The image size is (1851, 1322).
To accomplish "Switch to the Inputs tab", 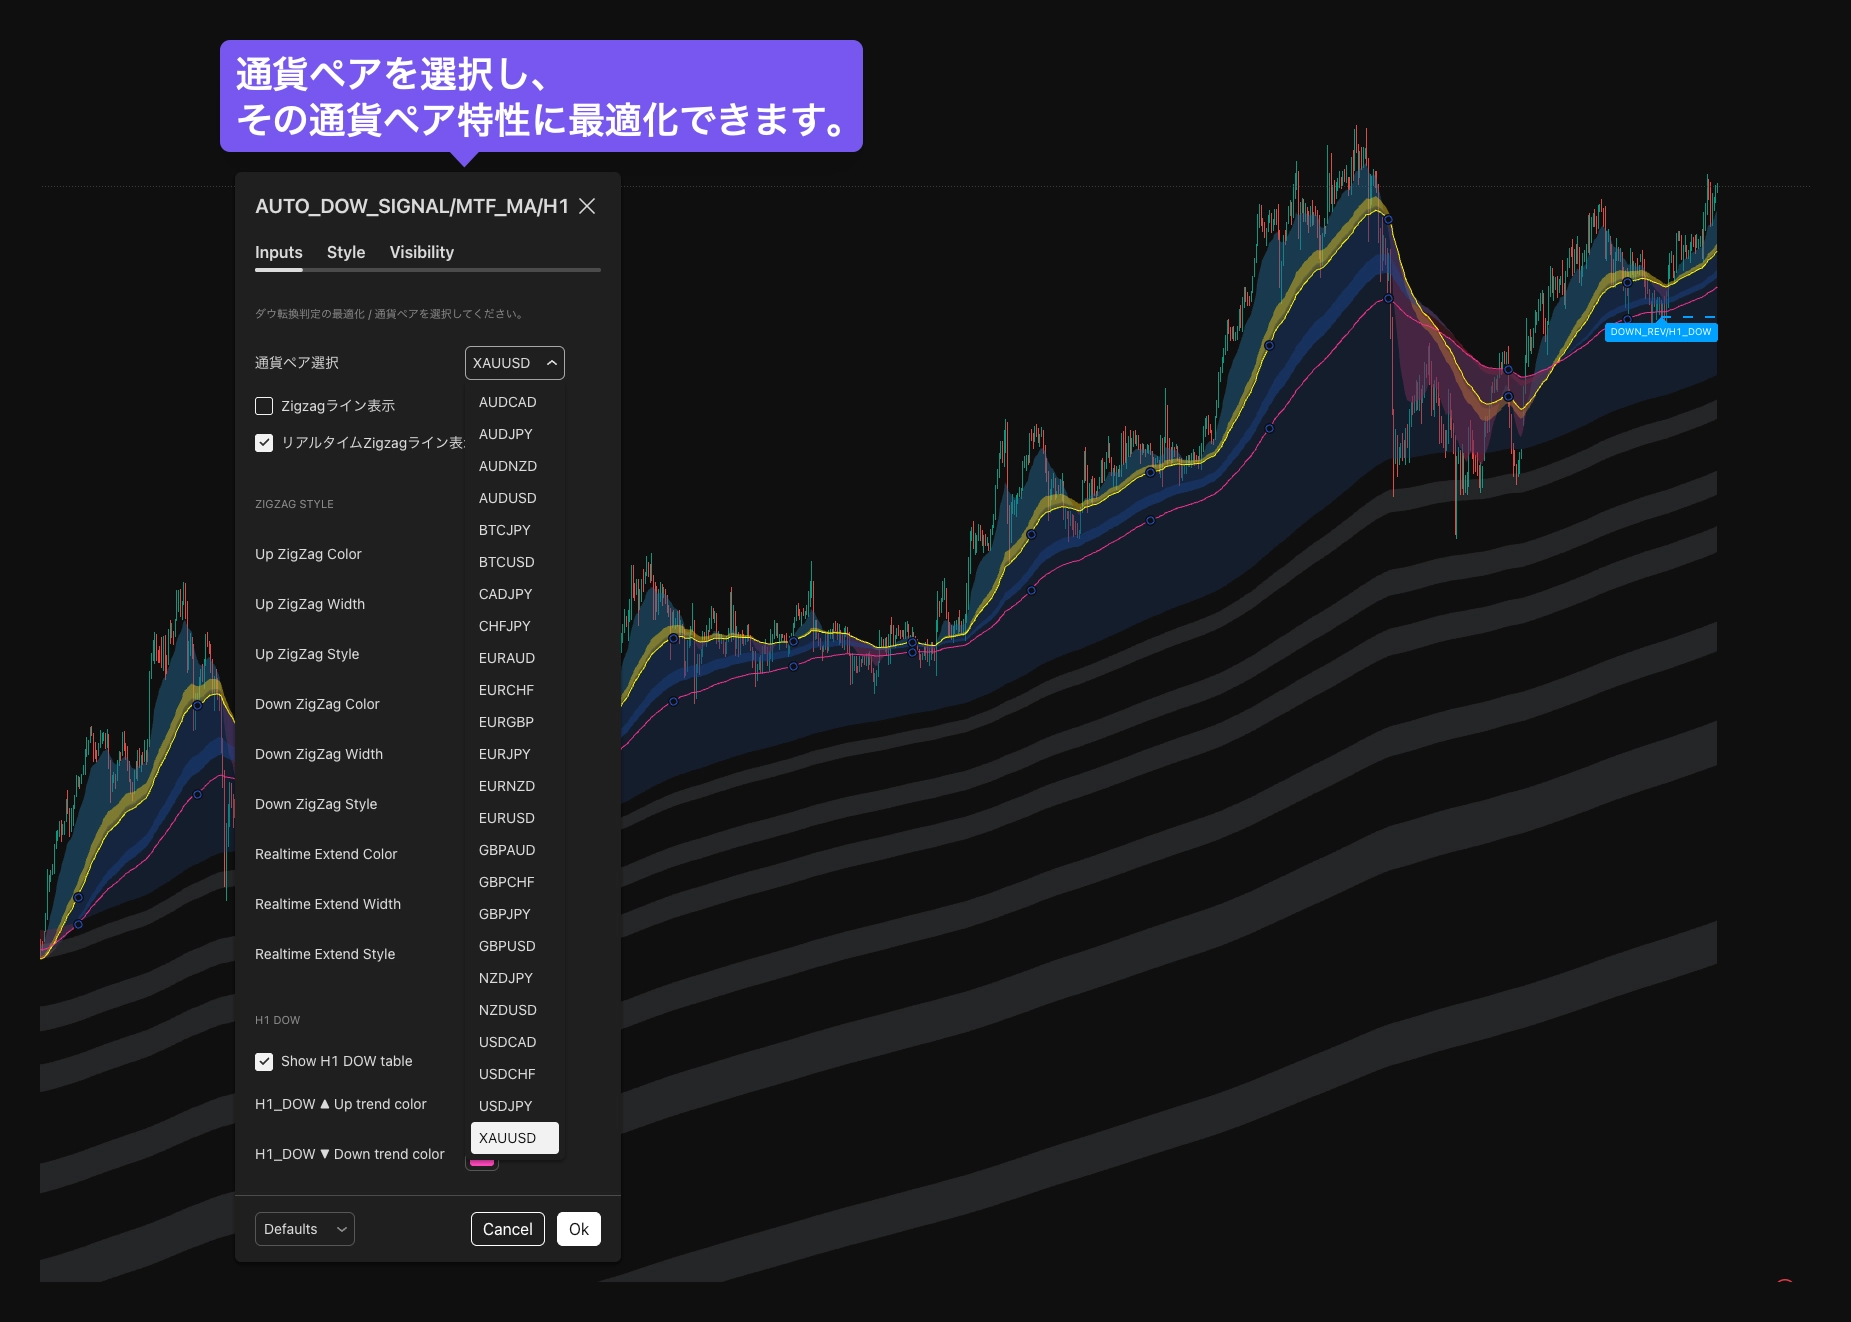I will point(278,252).
